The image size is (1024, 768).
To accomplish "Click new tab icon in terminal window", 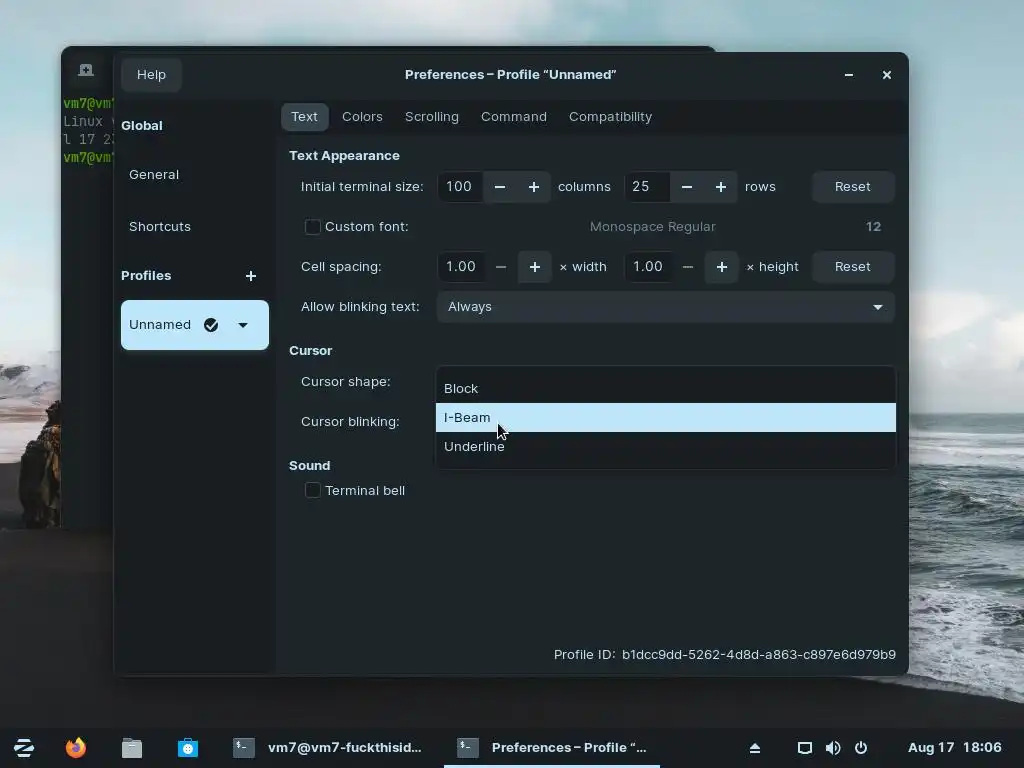I will (x=86, y=71).
